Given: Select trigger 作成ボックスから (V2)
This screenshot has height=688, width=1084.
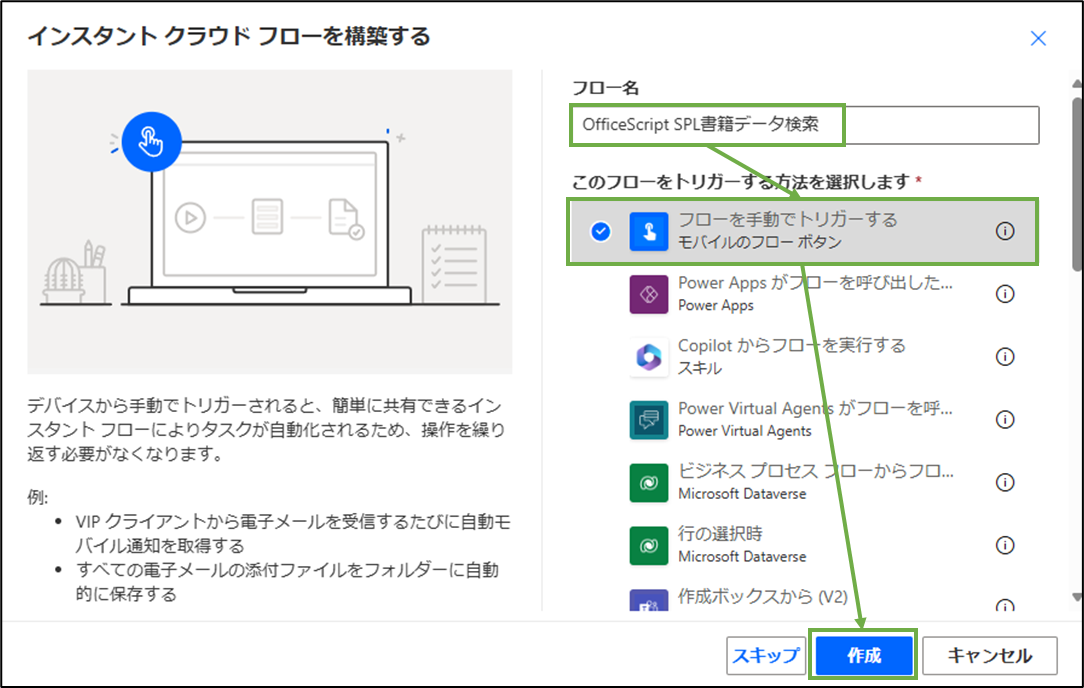Looking at the screenshot, I should pos(804,599).
